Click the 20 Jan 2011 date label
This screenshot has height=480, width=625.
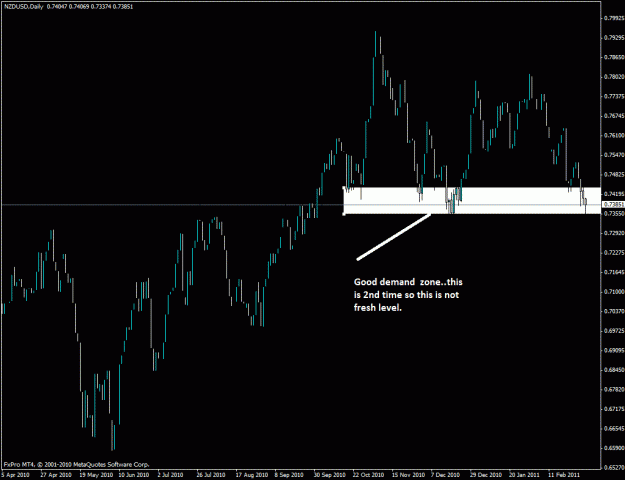(x=524, y=475)
